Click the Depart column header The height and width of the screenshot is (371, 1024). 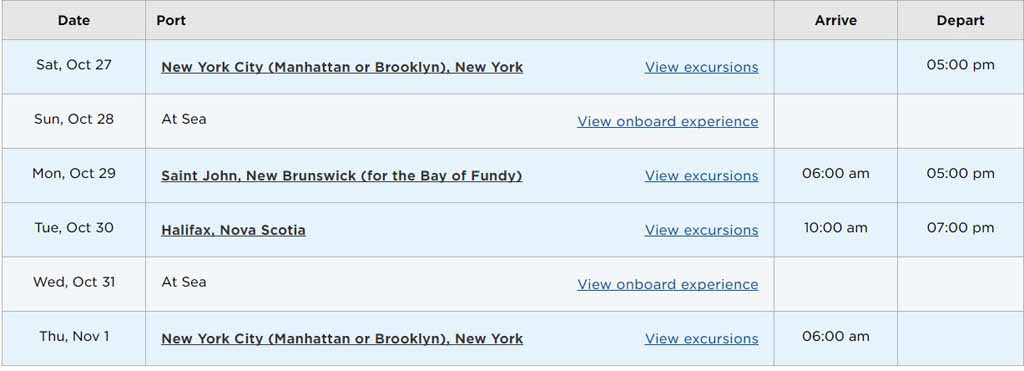click(x=960, y=20)
